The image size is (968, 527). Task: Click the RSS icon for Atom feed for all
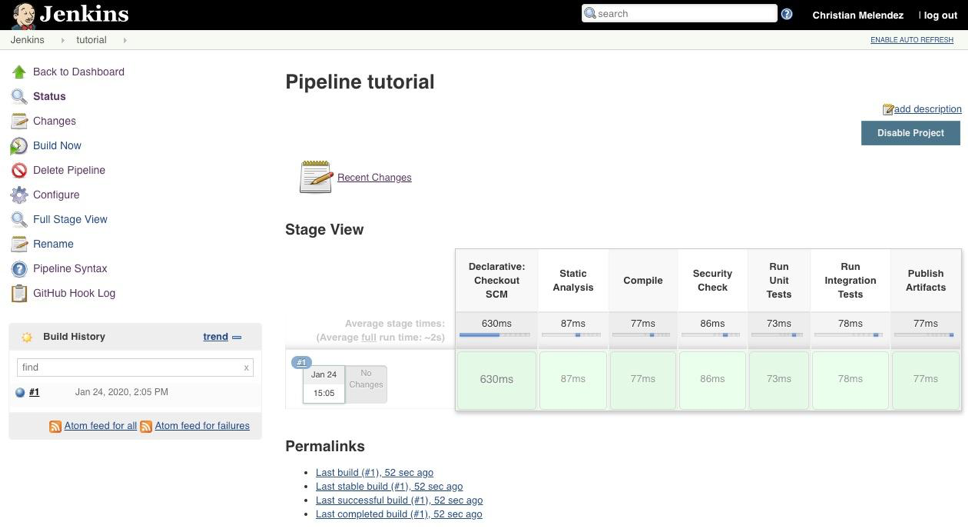click(x=55, y=426)
